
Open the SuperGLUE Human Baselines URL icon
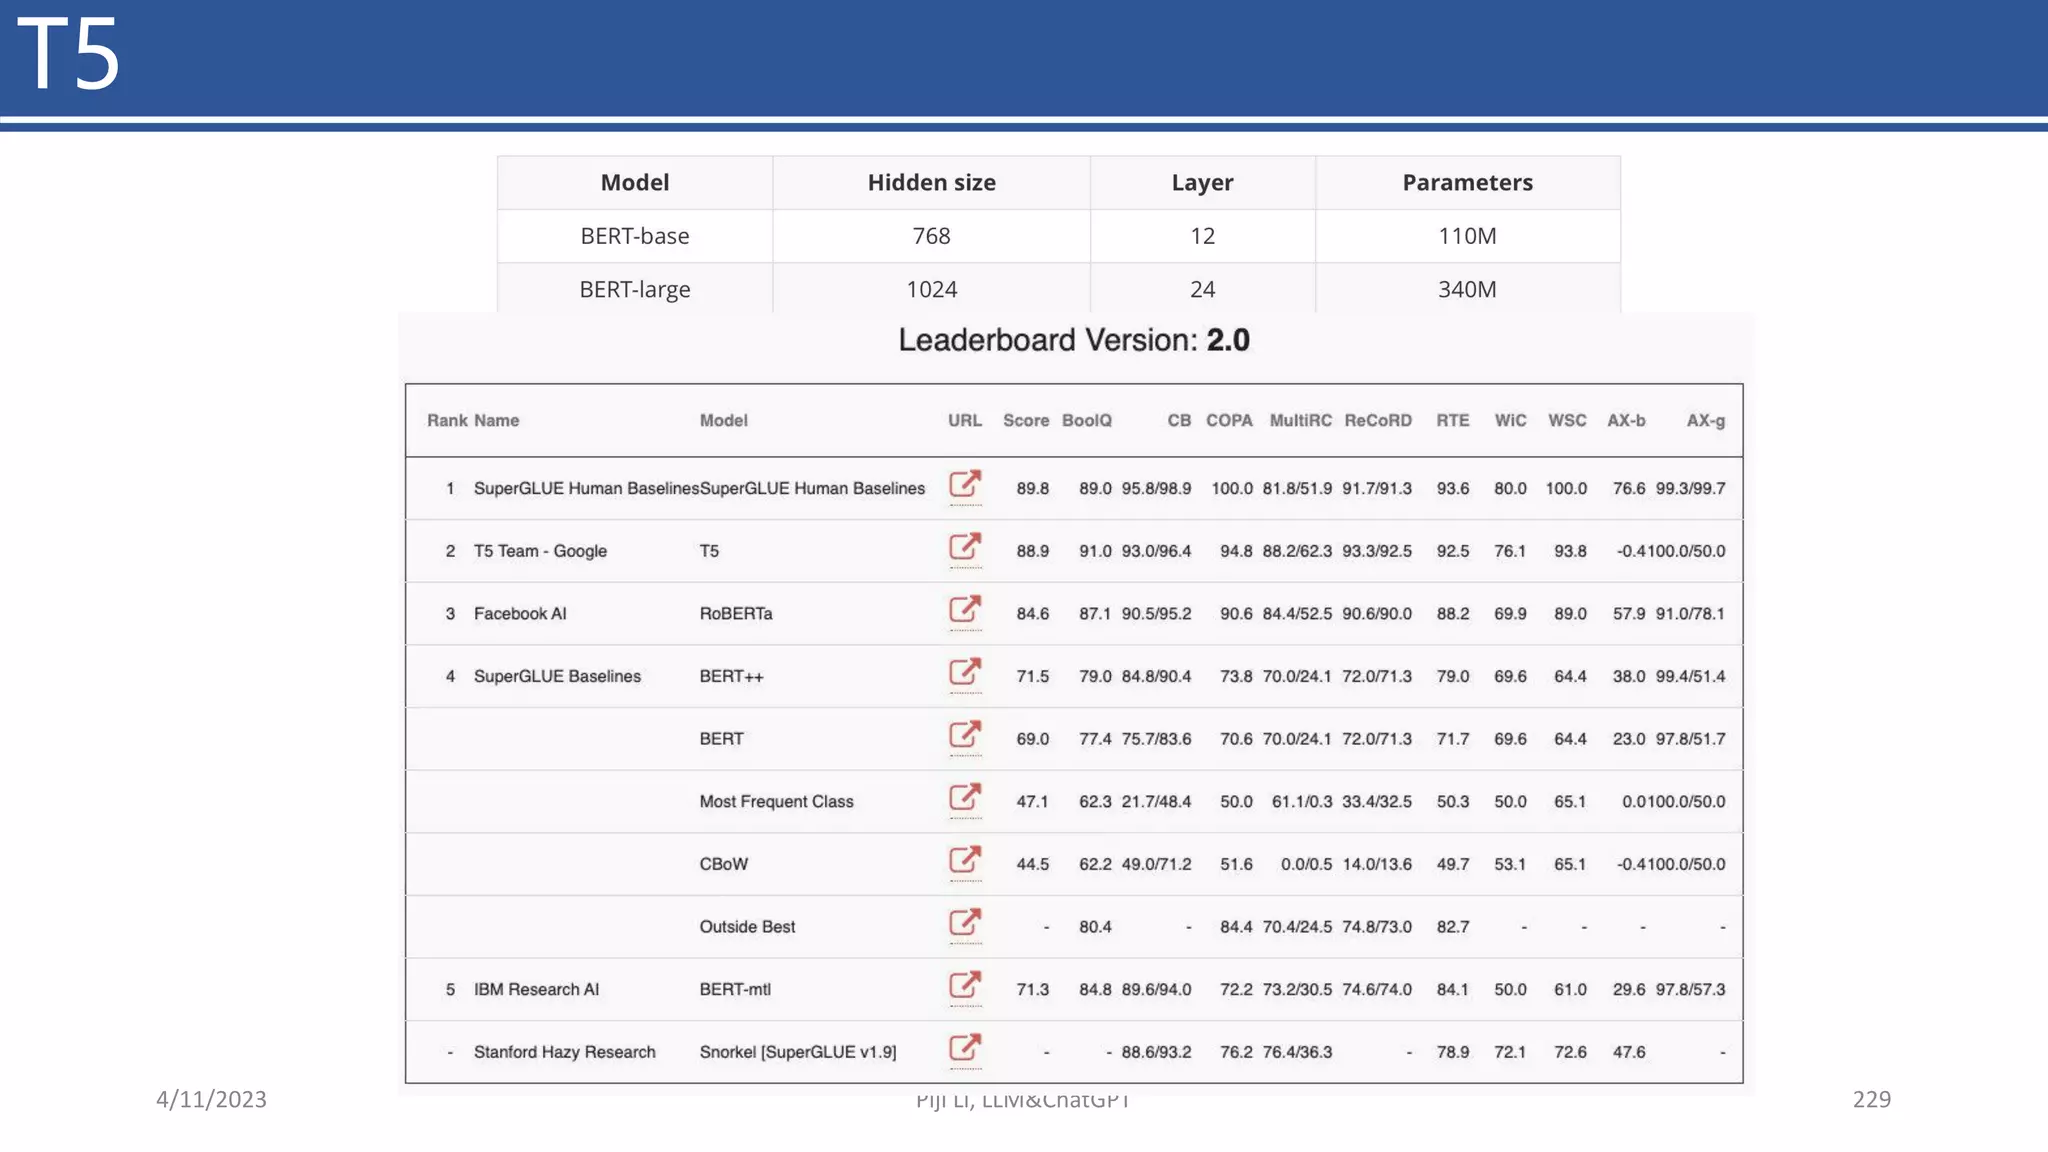965,485
